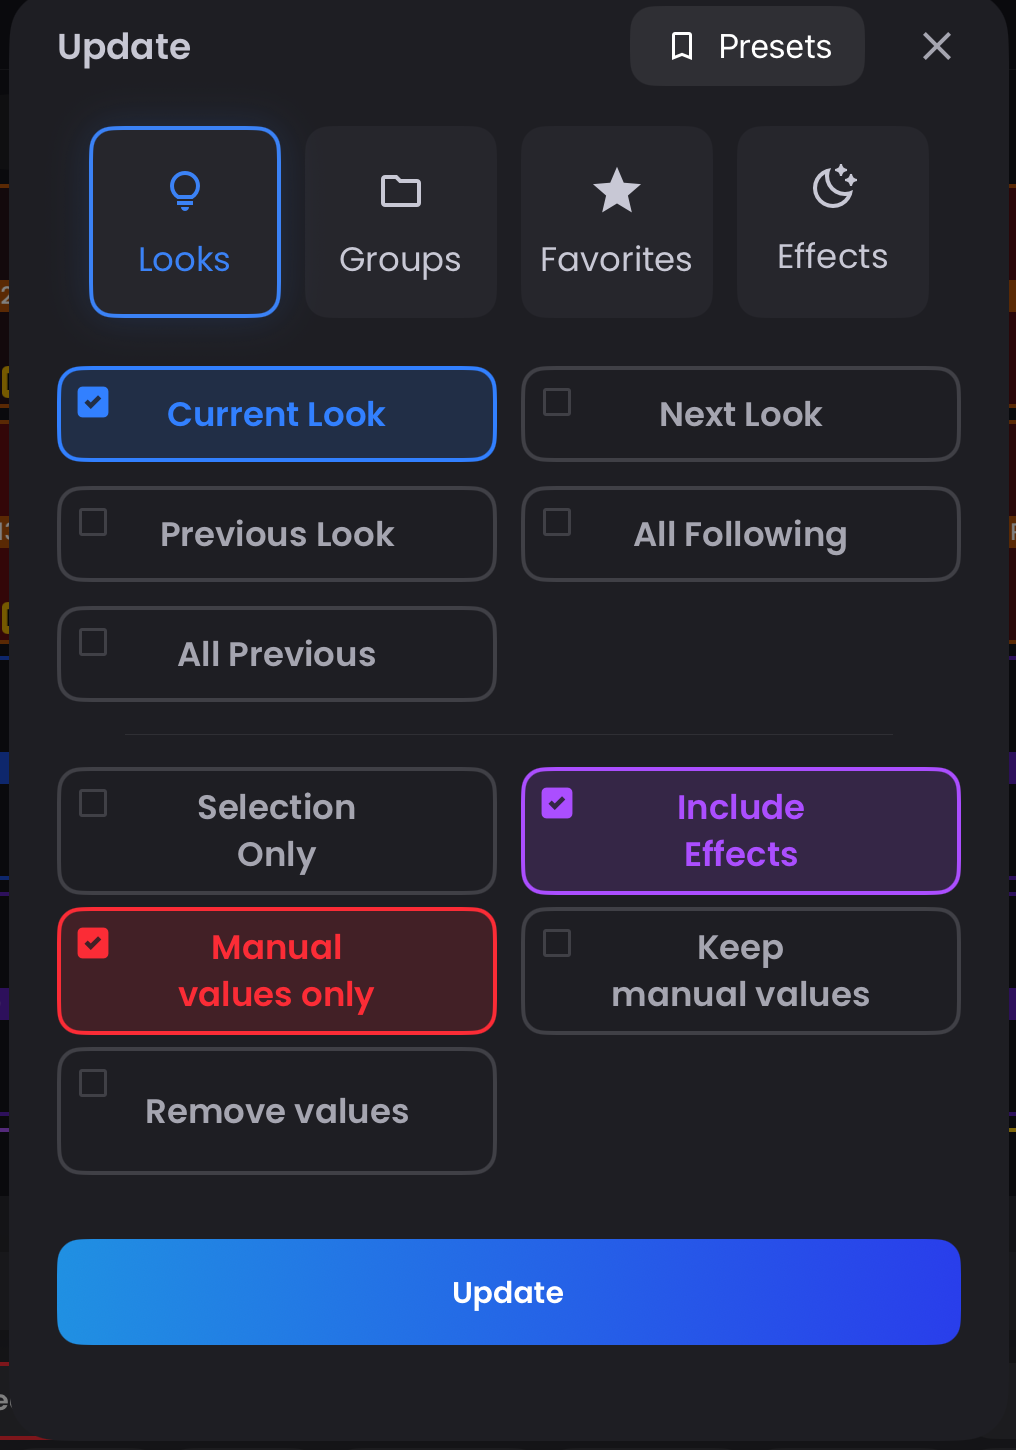Click the Looks lightbulb icon
This screenshot has width=1016, height=1450.
click(184, 191)
